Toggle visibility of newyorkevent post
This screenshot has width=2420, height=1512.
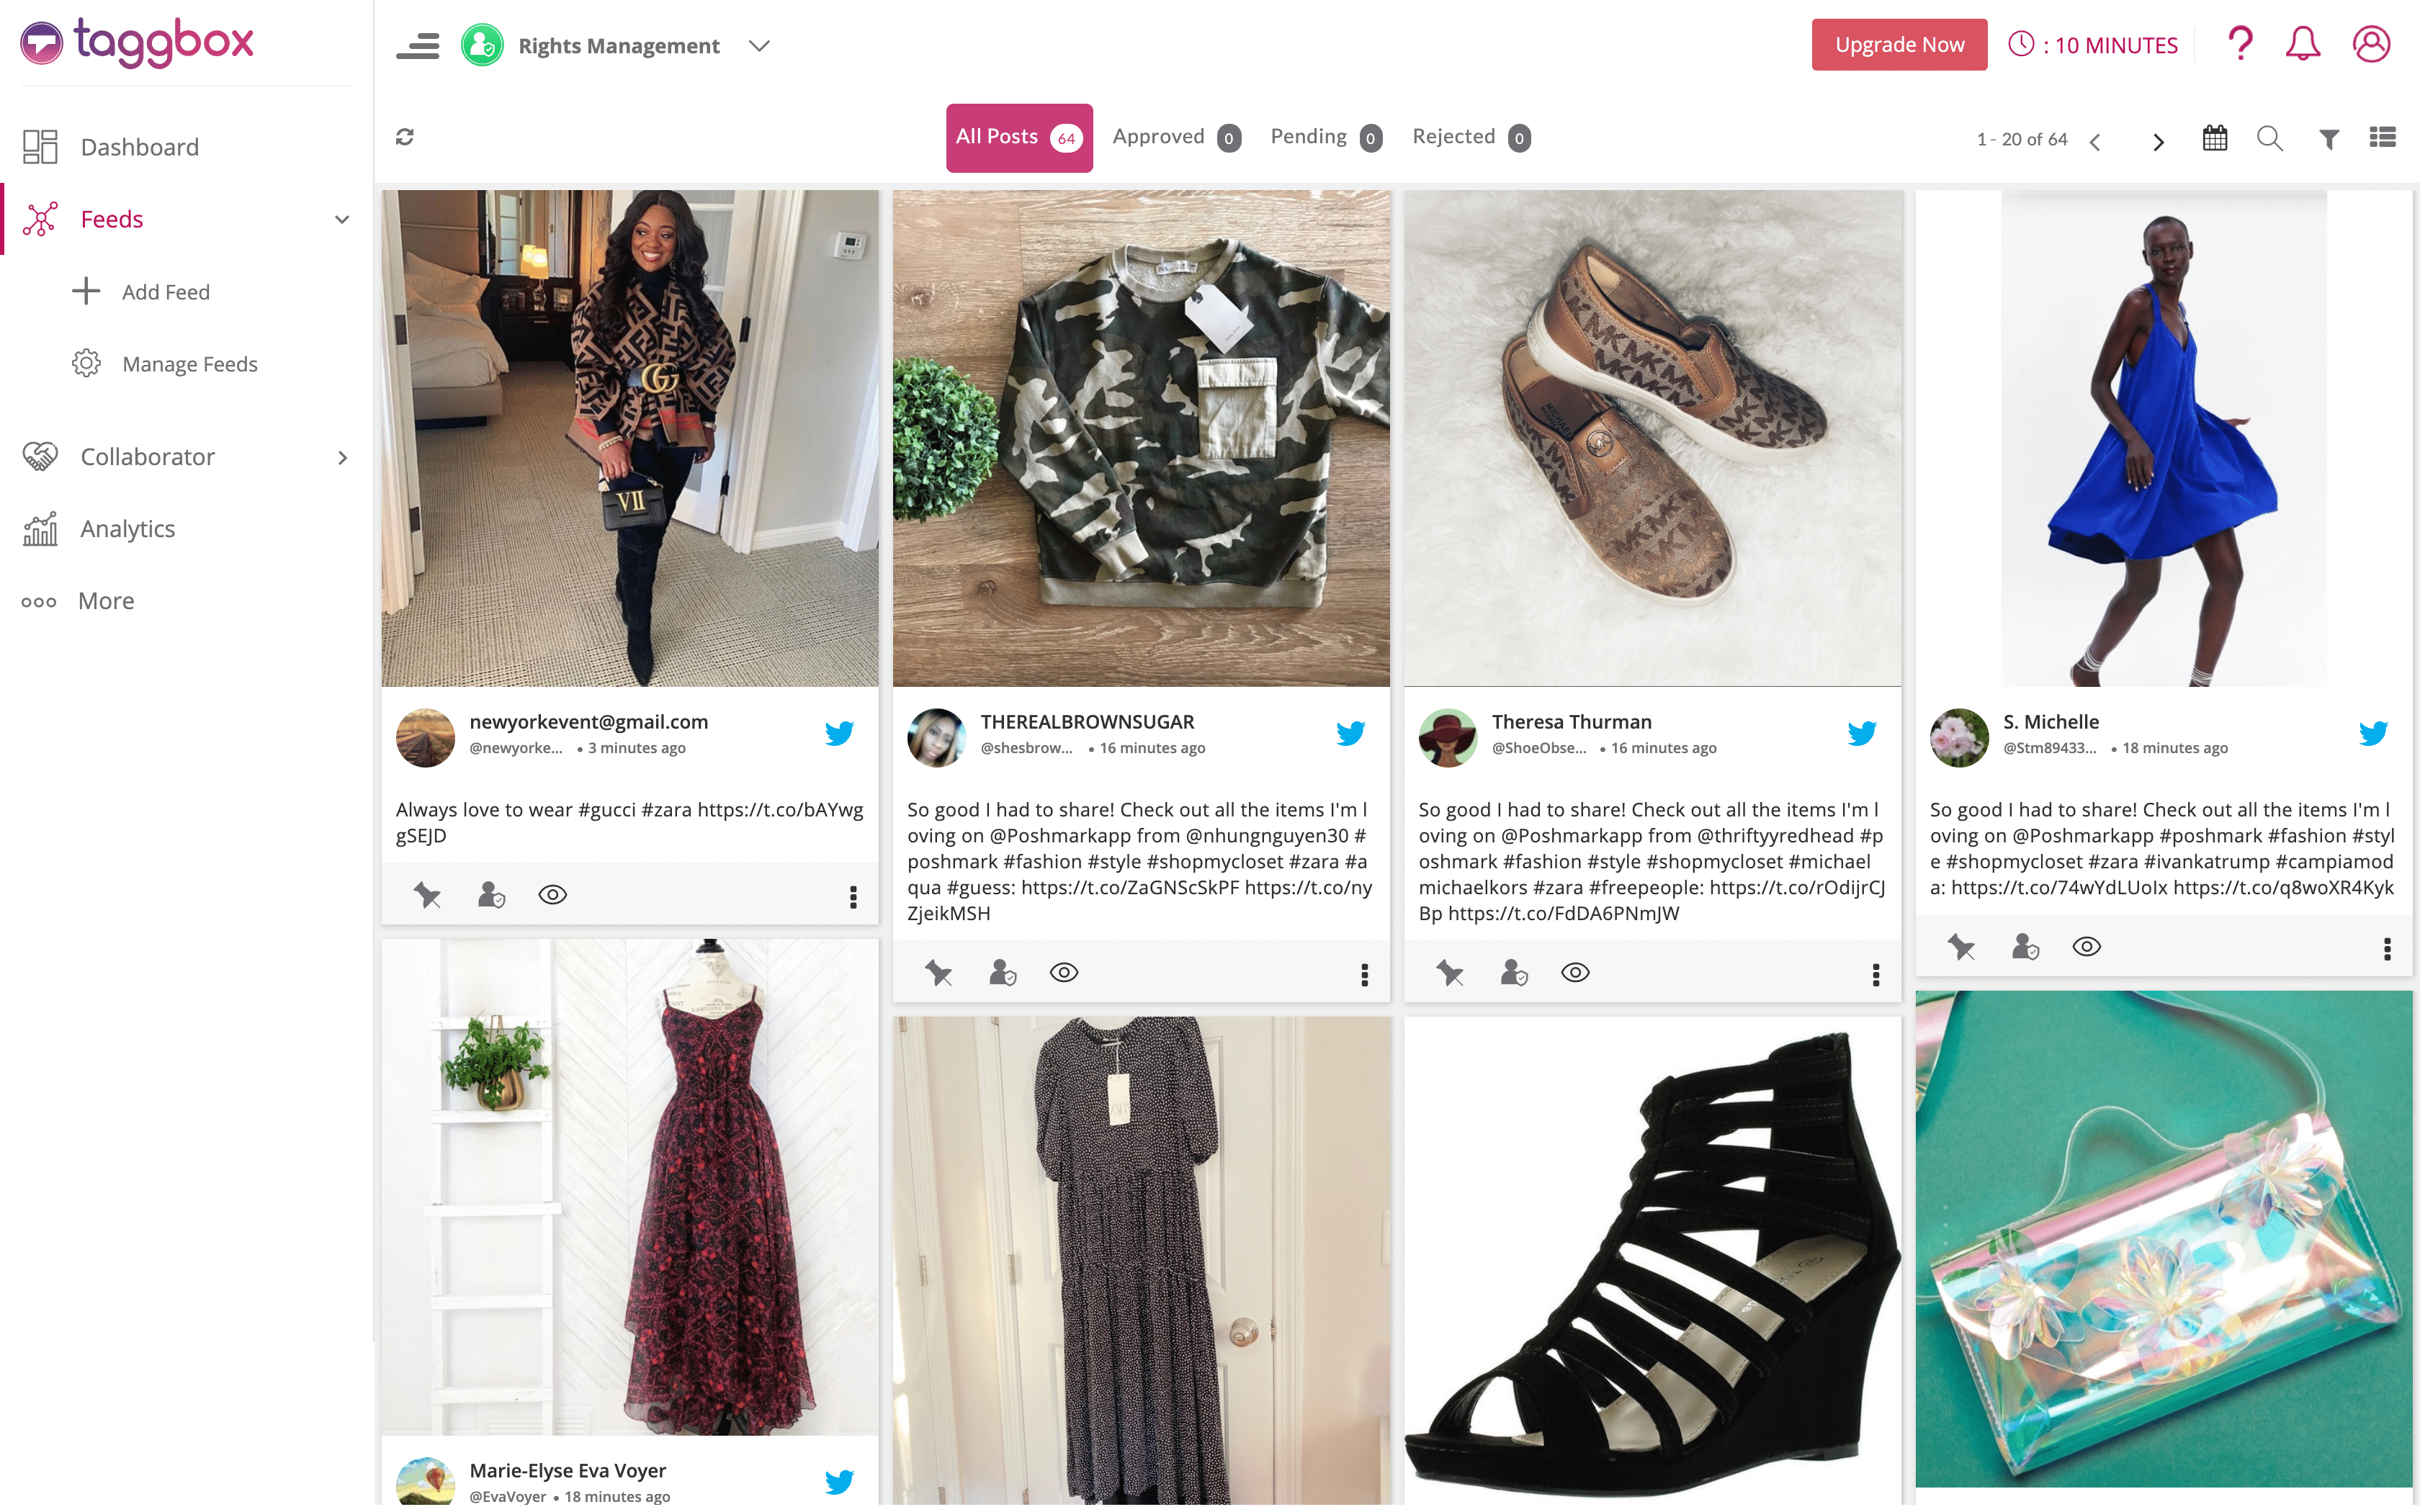pyautogui.click(x=552, y=895)
